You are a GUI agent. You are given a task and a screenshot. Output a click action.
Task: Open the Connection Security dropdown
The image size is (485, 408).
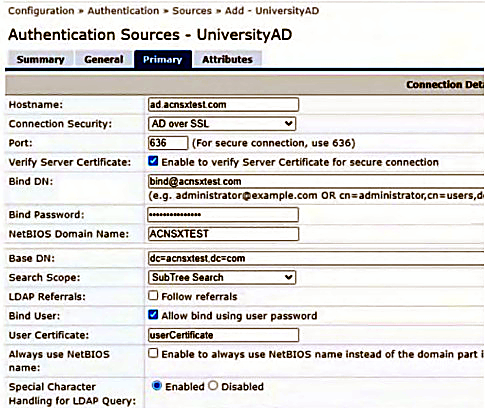[x=222, y=124]
